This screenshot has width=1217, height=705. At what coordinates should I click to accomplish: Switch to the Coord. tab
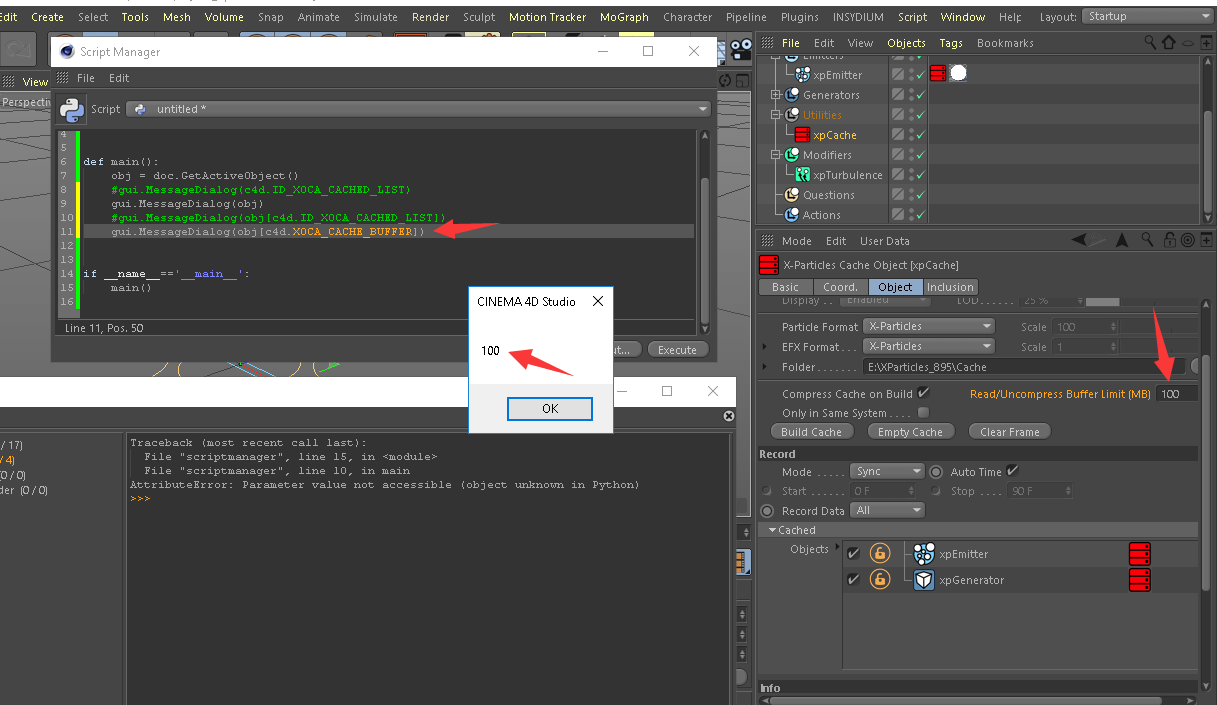pyautogui.click(x=840, y=287)
